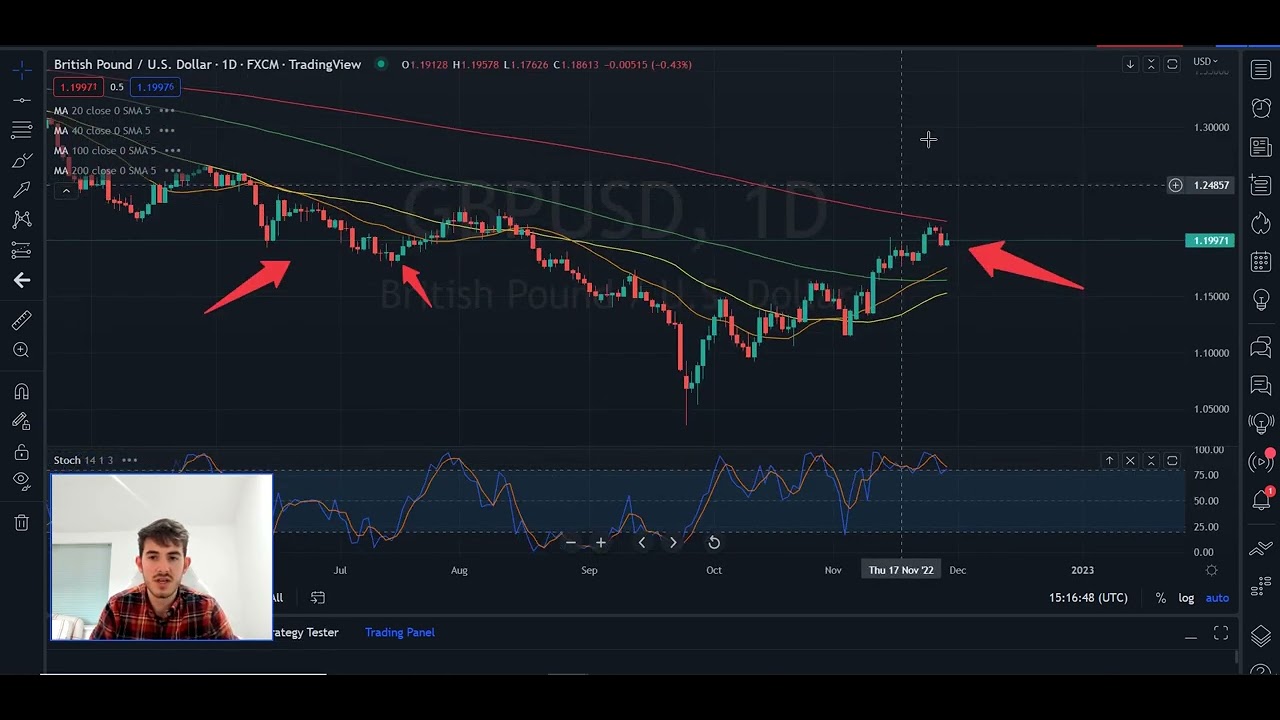Screen dimensions: 1280x720
Task: Maximize the Stoch pane
Action: 1172,460
